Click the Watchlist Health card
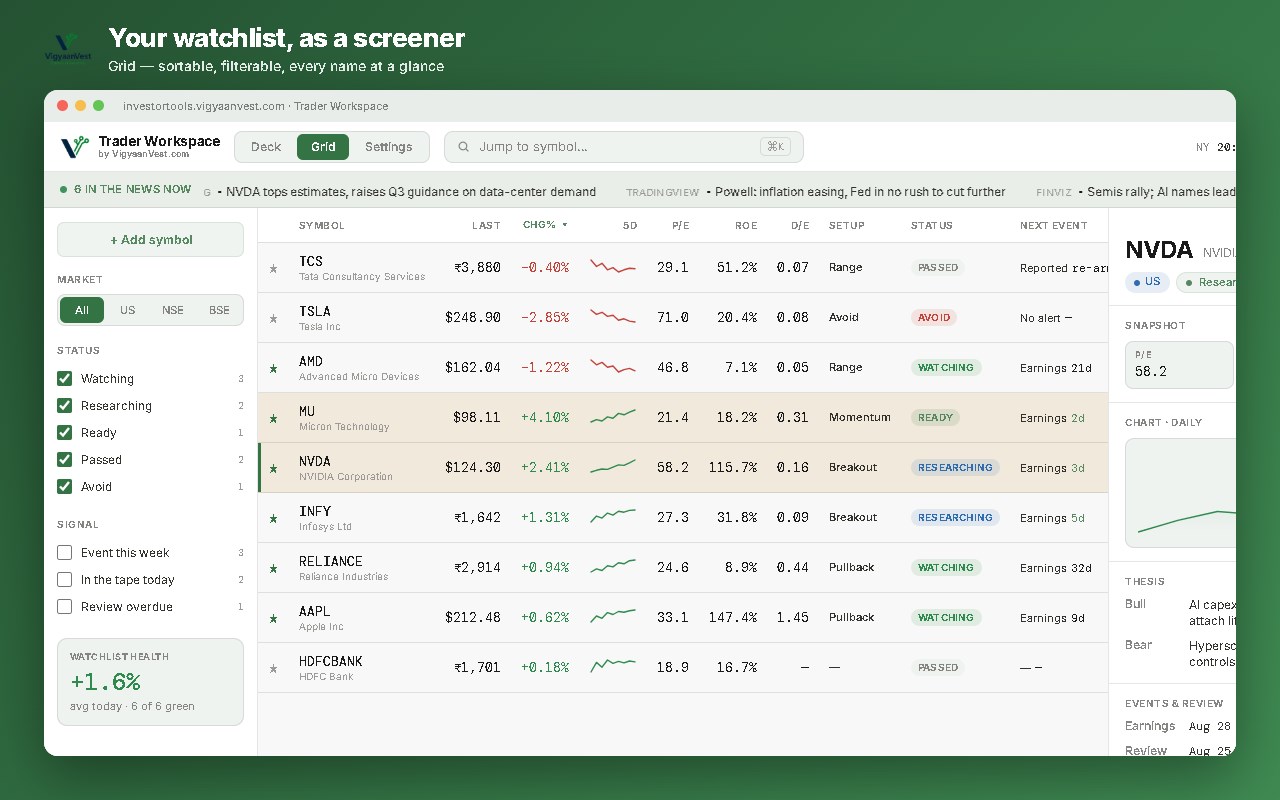Image resolution: width=1280 pixels, height=800 pixels. [x=150, y=682]
